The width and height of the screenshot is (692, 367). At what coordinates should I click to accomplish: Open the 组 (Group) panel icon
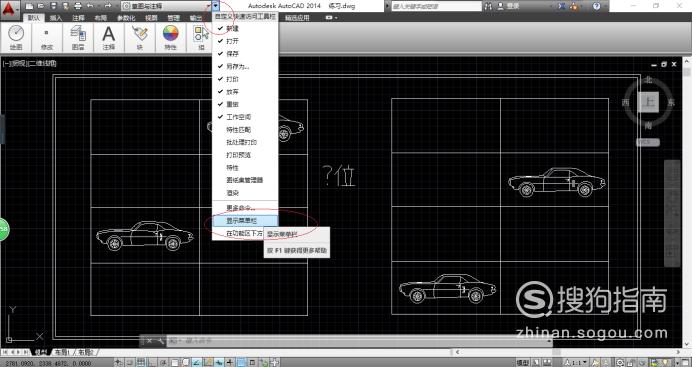pos(201,37)
